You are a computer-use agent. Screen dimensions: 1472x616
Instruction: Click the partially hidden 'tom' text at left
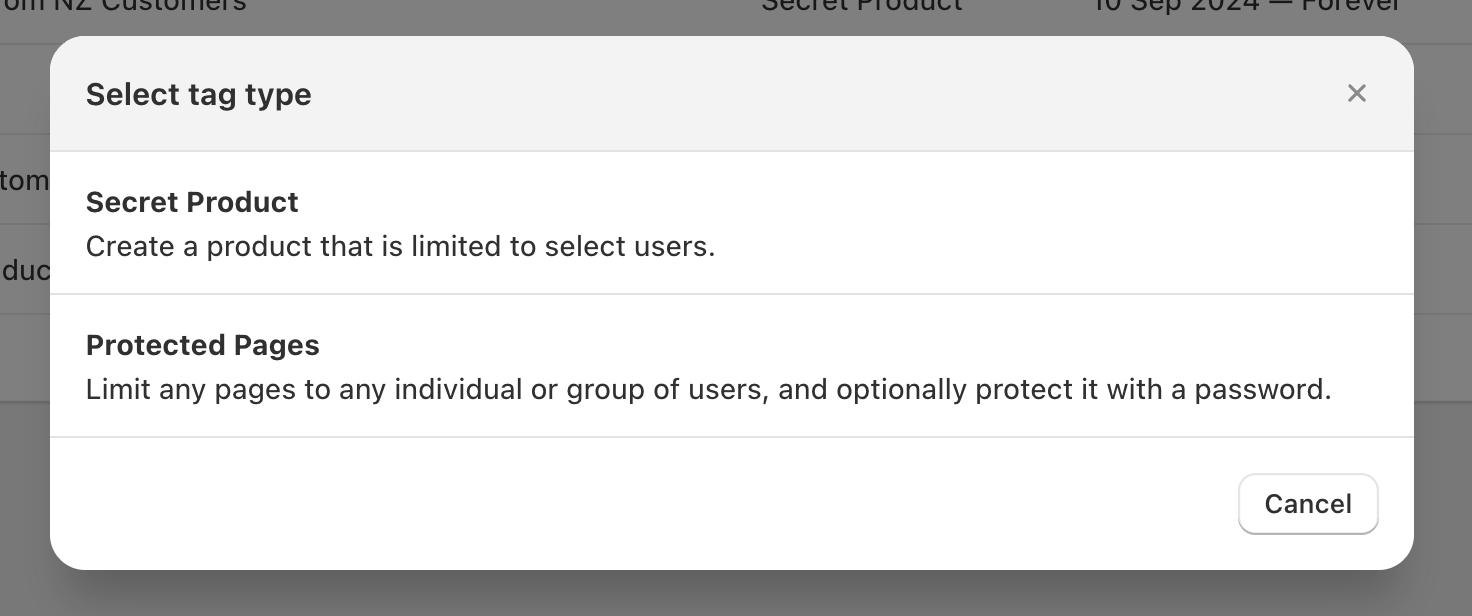pyautogui.click(x=24, y=181)
